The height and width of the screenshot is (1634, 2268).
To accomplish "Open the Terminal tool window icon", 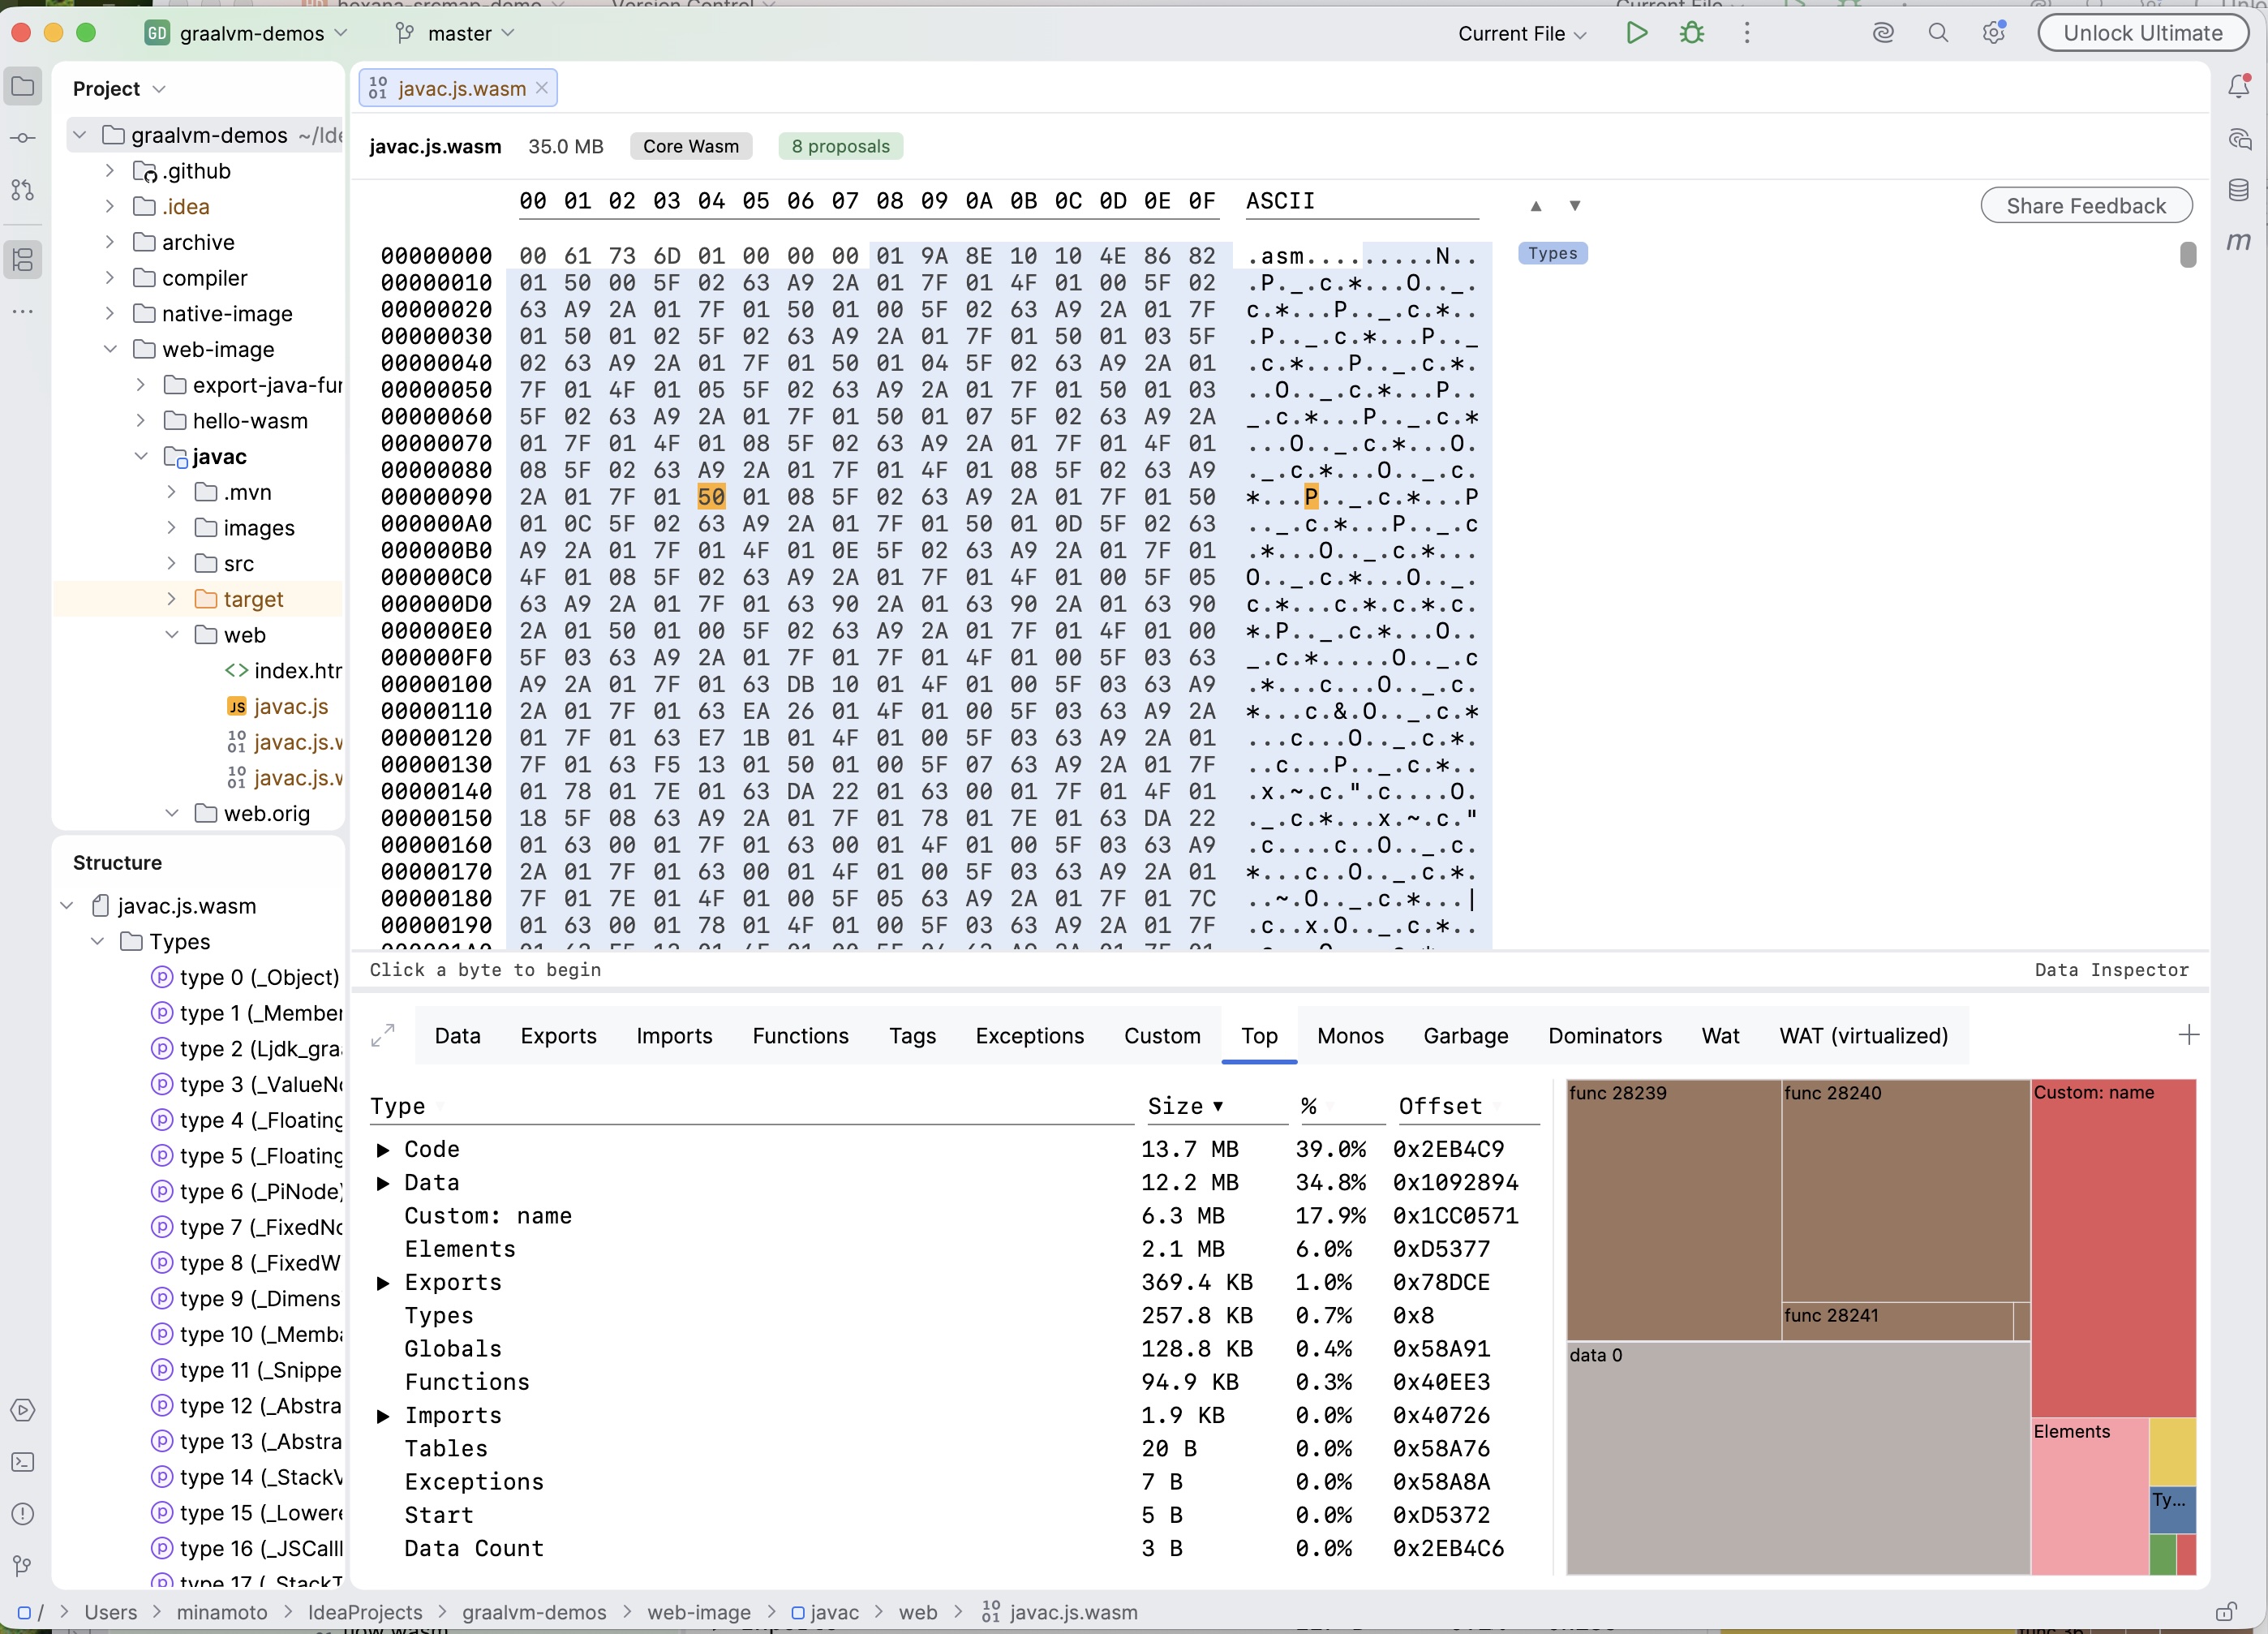I will [x=23, y=1462].
